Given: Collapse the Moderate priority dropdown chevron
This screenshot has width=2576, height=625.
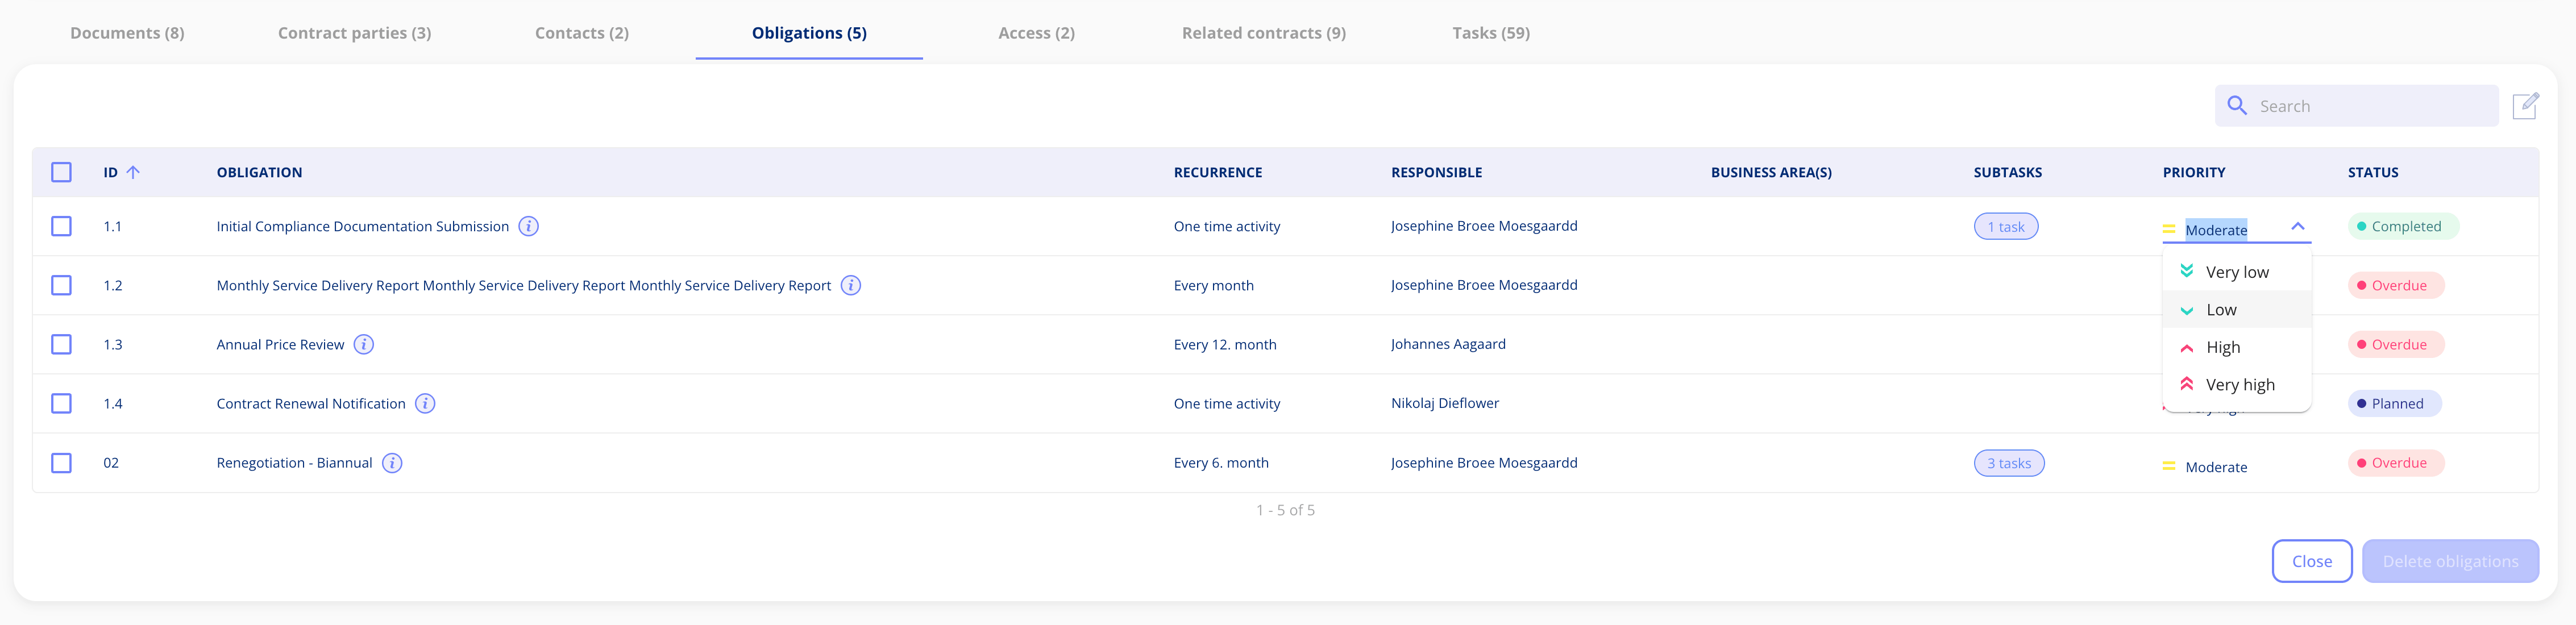Looking at the screenshot, I should [2298, 227].
